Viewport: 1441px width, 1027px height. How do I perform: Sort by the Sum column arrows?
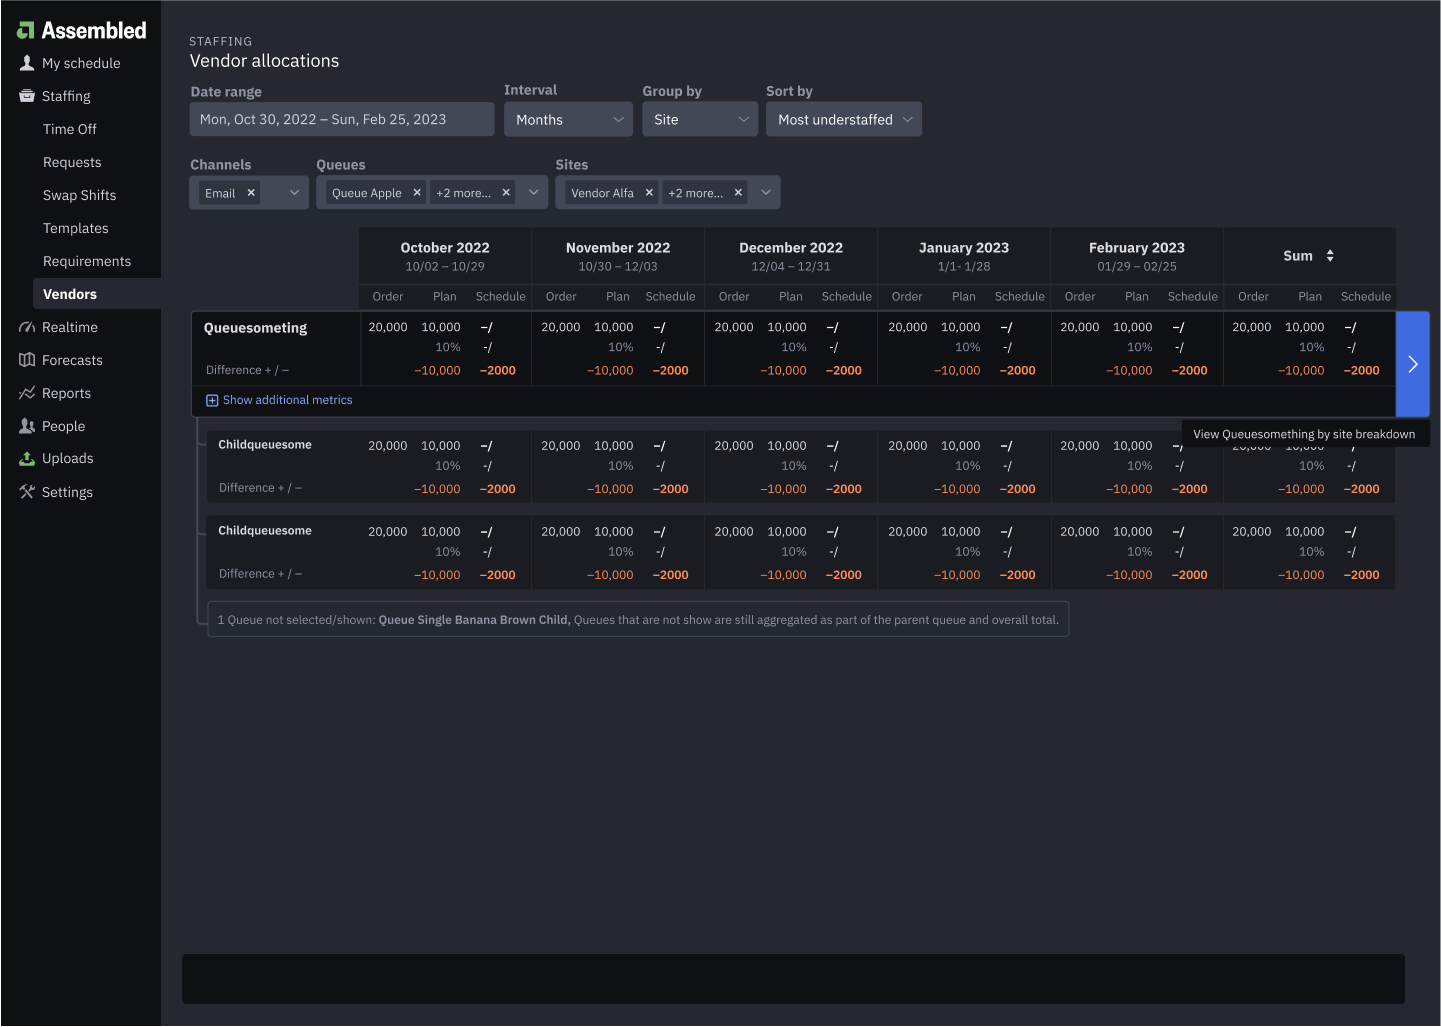pyautogui.click(x=1330, y=256)
